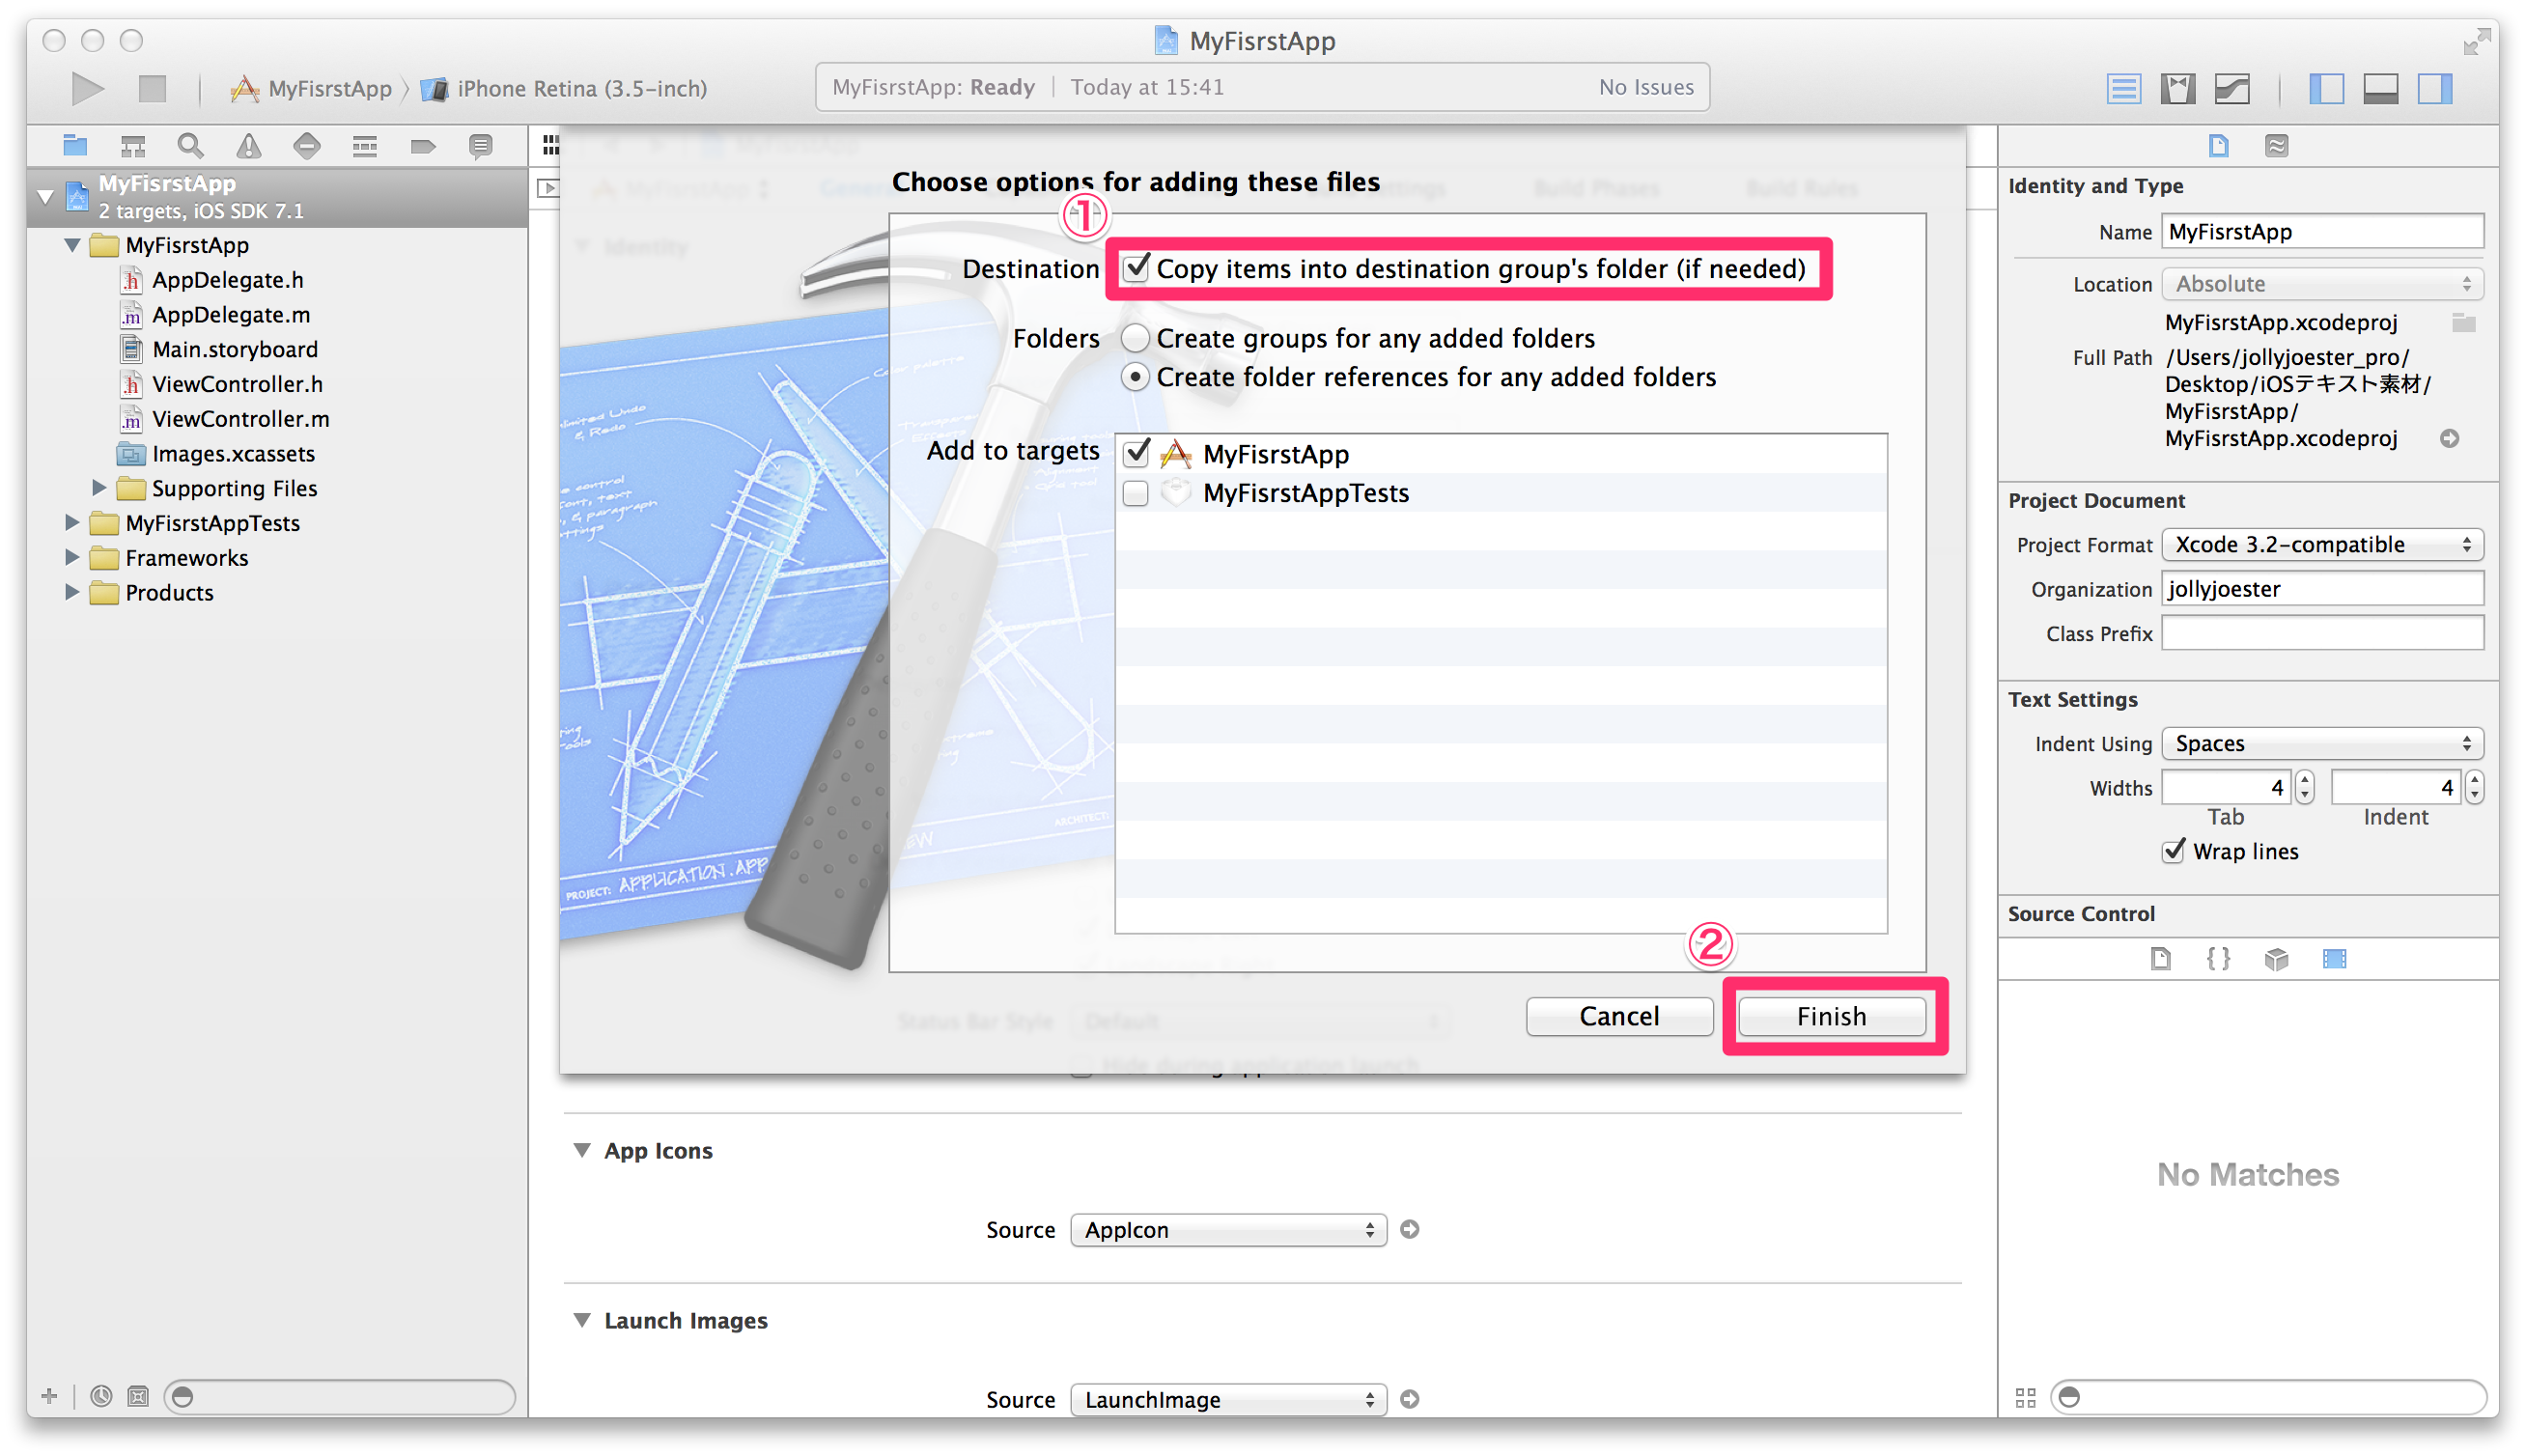Expand the Supporting Files folder
The image size is (2526, 1456).
pyautogui.click(x=99, y=488)
